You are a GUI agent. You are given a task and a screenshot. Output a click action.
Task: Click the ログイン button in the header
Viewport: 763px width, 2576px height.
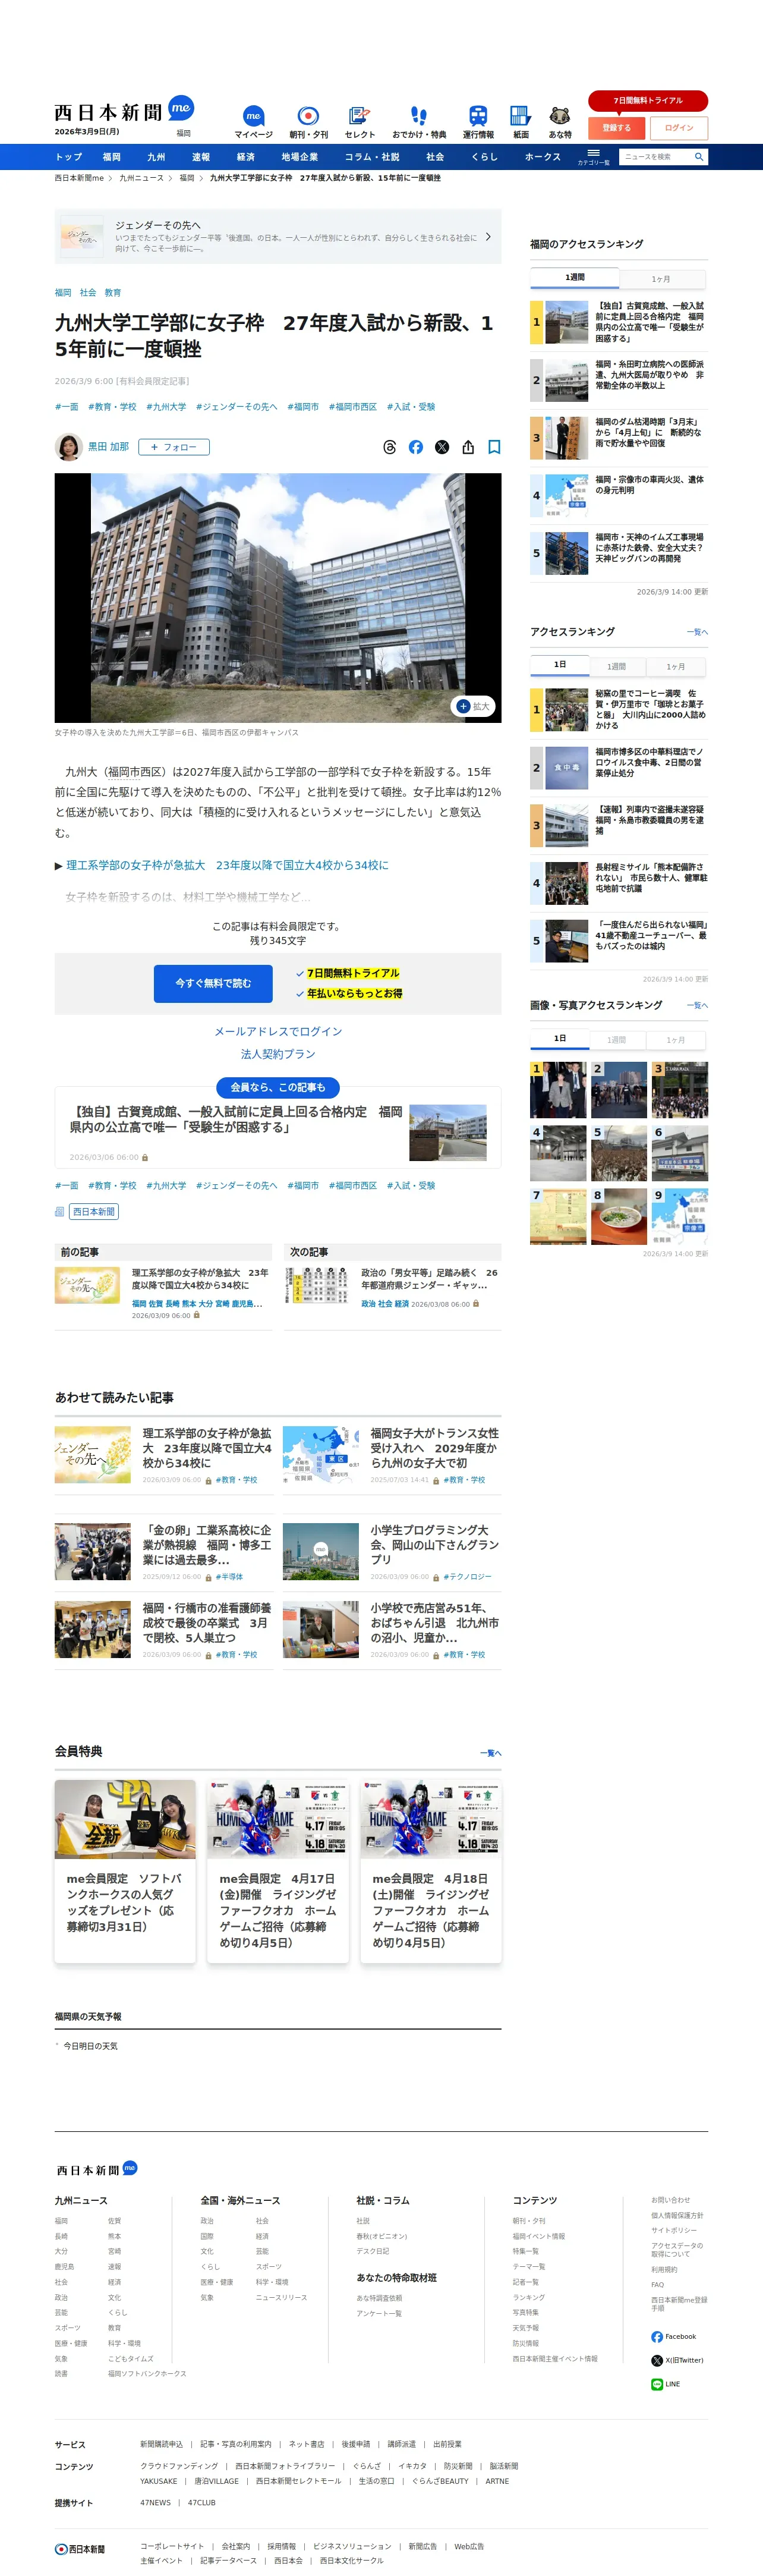tap(679, 128)
